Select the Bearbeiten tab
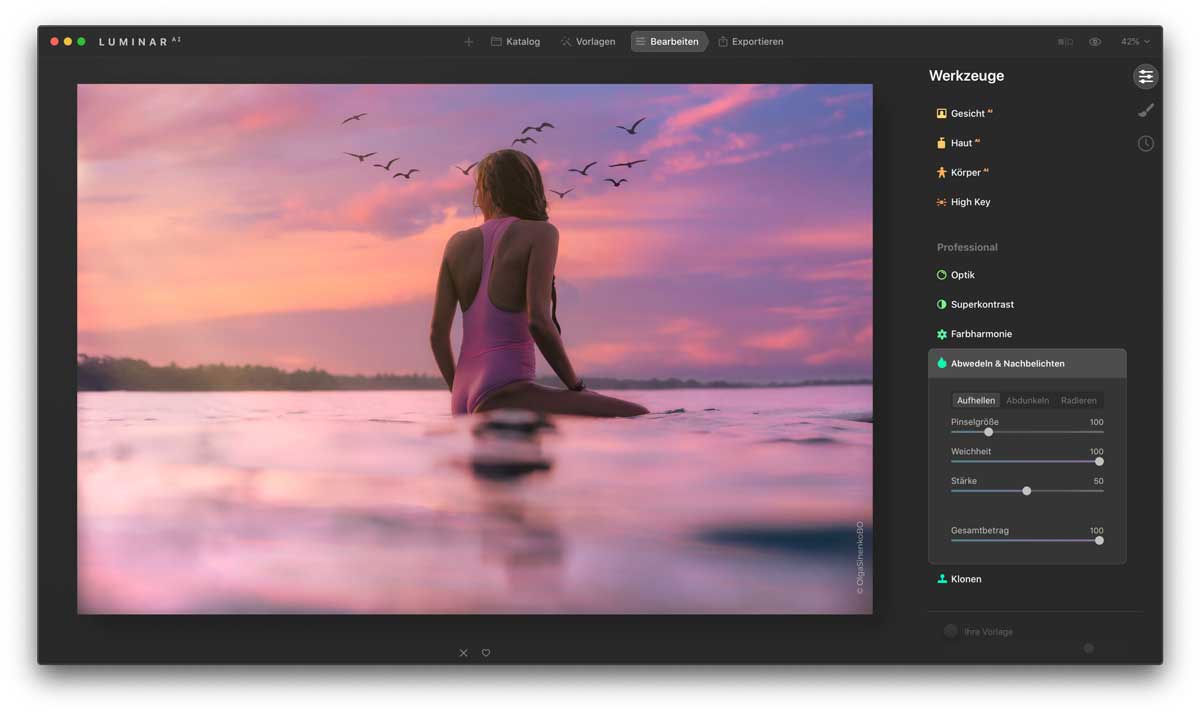1200x714 pixels. click(667, 42)
